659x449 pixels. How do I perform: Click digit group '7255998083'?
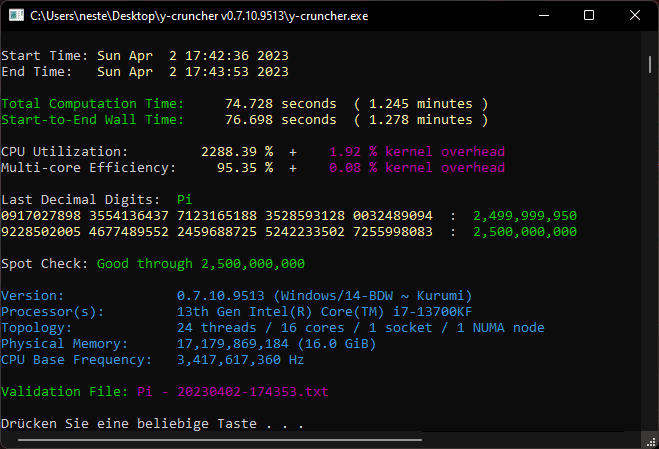tap(393, 231)
